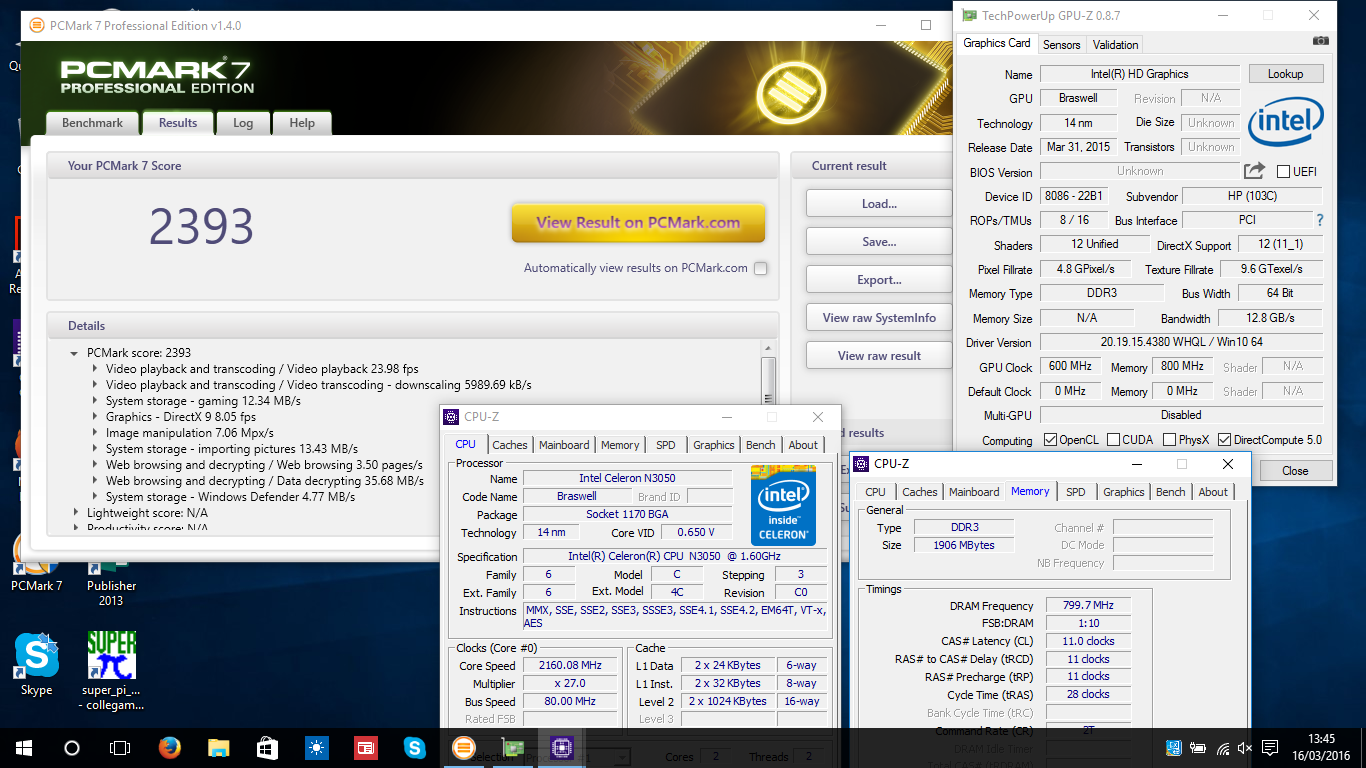Click View raw SystemInfo button
The width and height of the screenshot is (1366, 768).
(x=879, y=318)
